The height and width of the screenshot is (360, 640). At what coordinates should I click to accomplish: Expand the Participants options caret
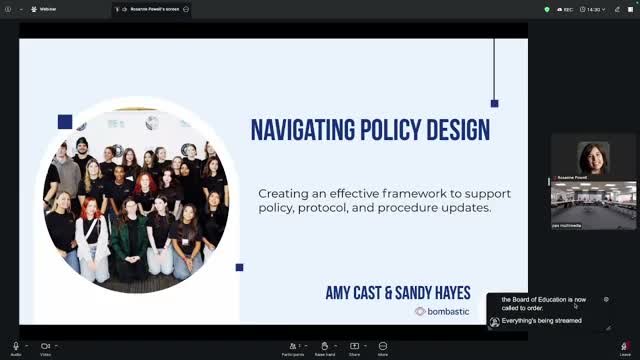(306, 346)
